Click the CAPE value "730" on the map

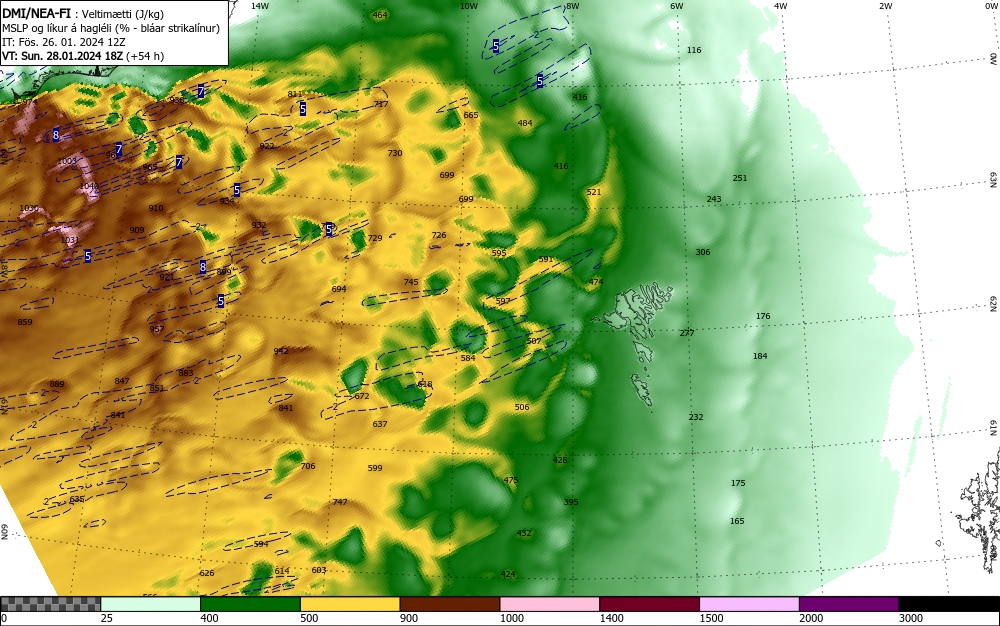point(395,153)
